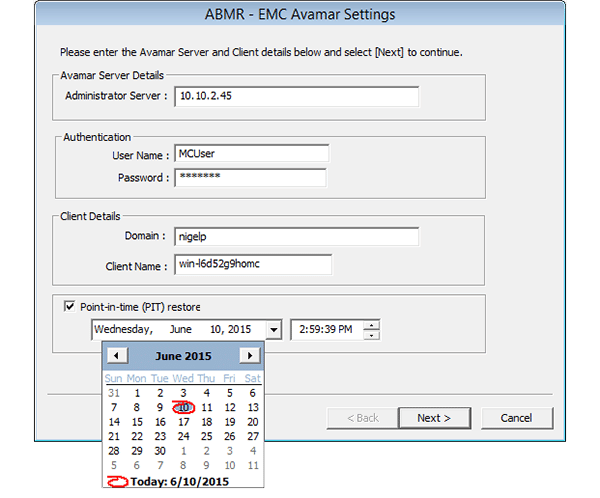600x498 pixels.
Task: Go to next month in calendar
Action: coord(250,356)
